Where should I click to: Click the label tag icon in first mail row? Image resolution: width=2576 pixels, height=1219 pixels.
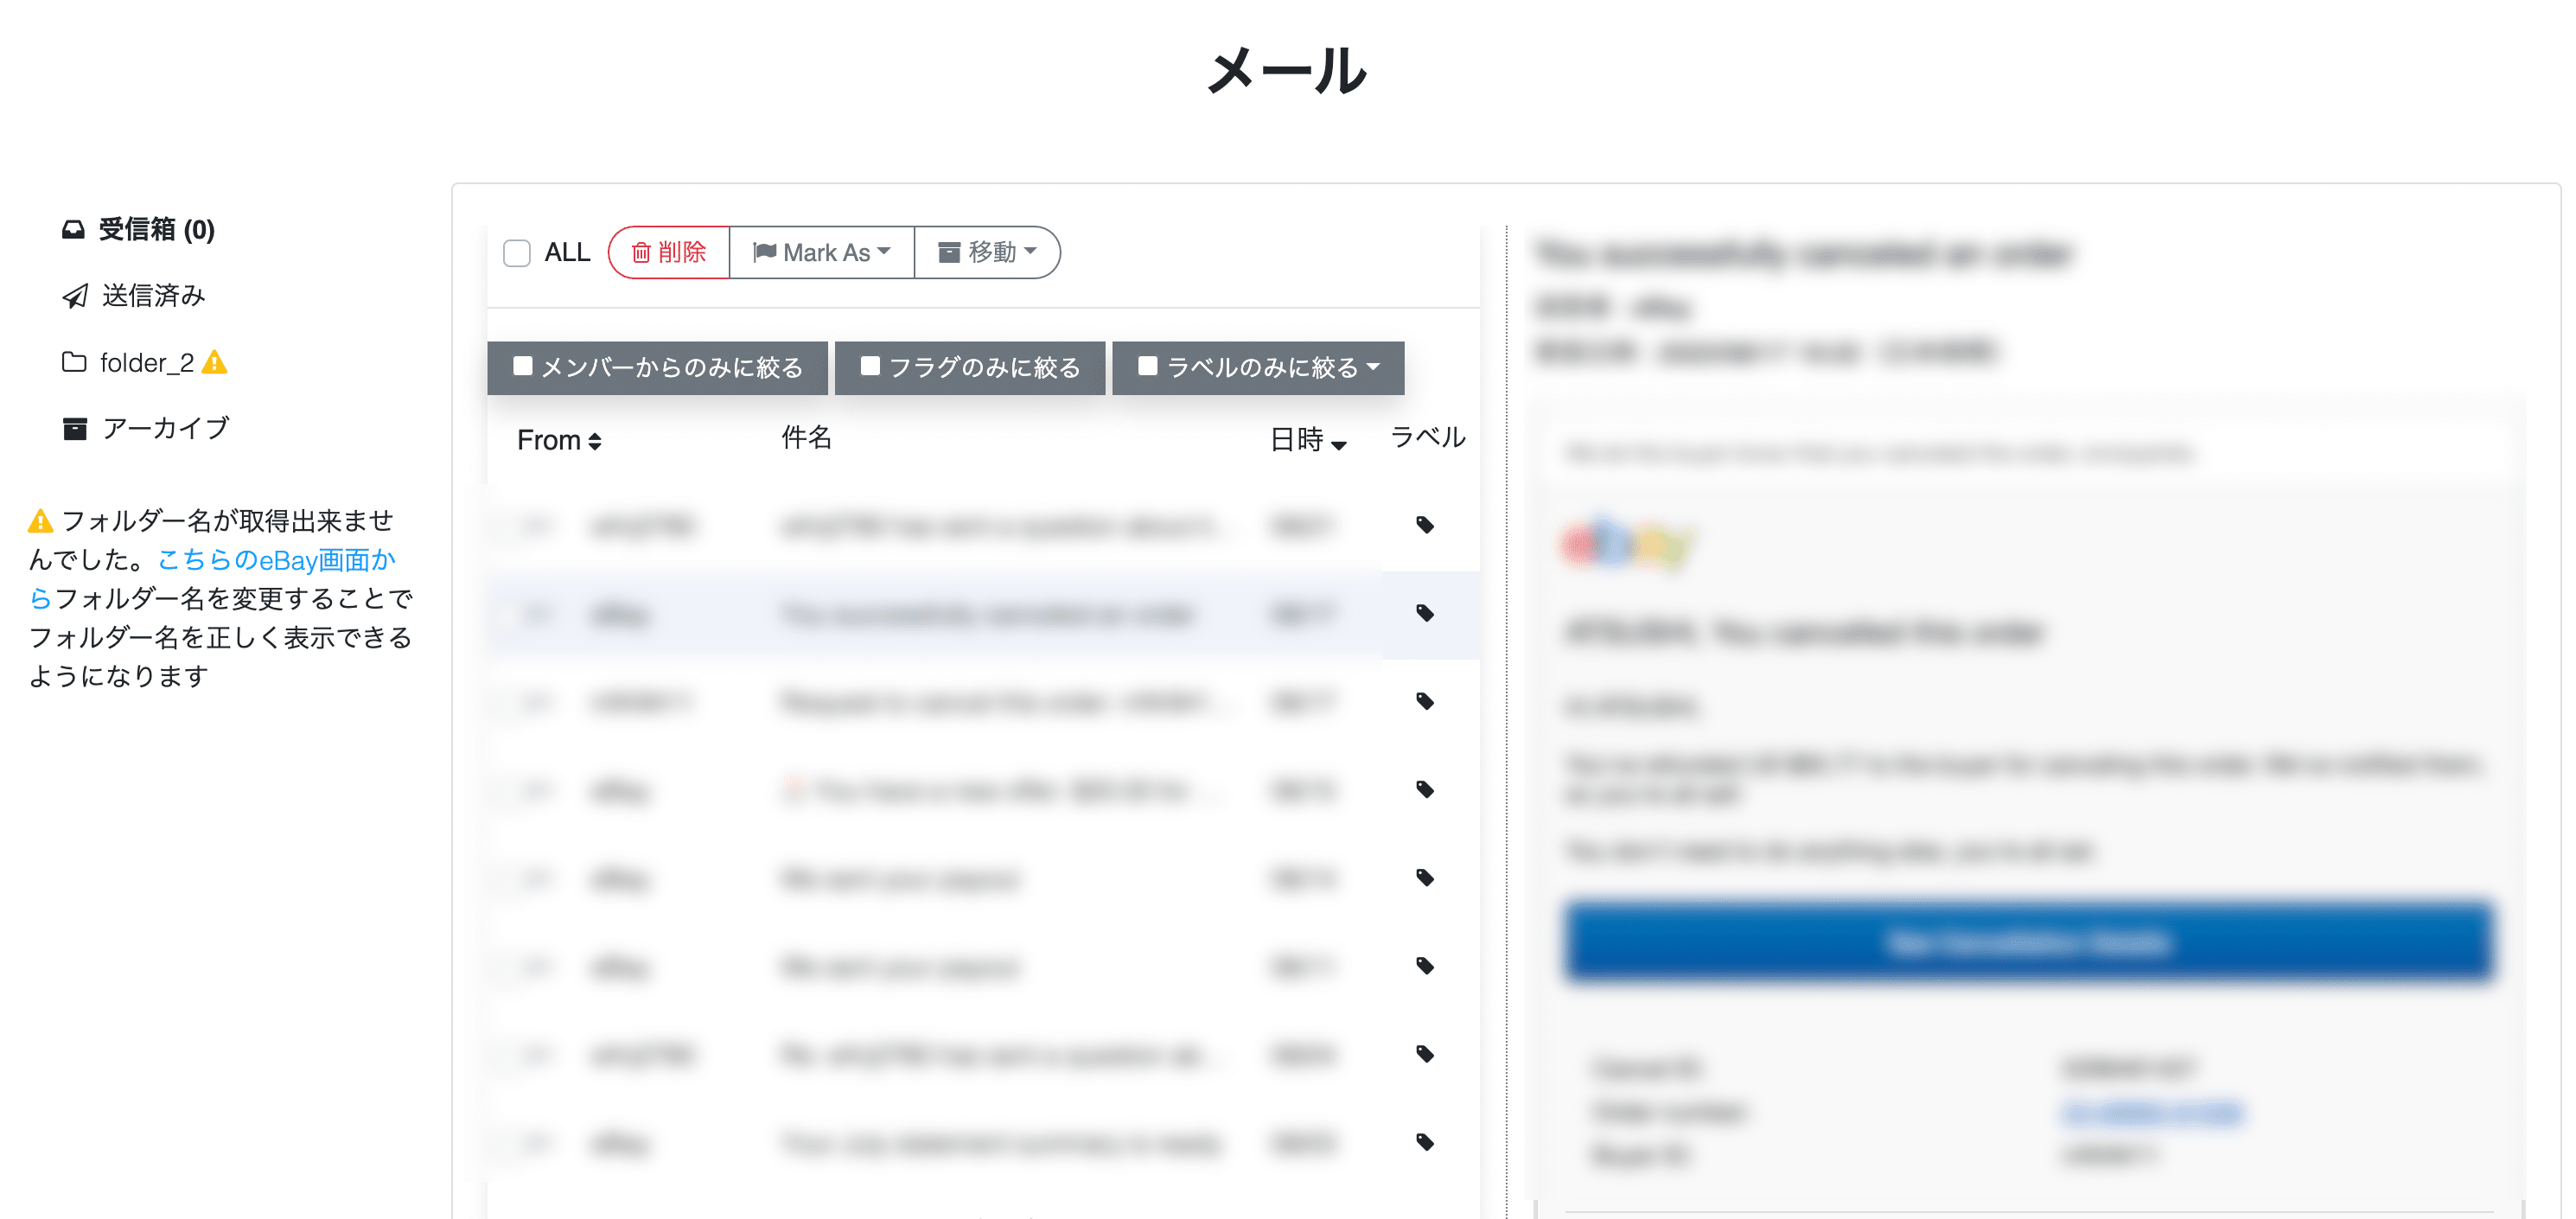1425,525
